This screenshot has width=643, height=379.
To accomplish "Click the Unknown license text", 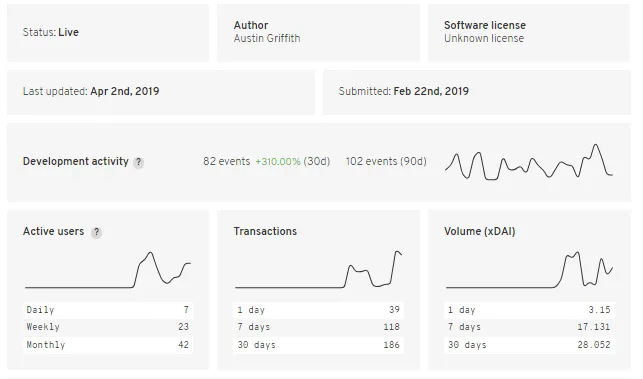I will (484, 38).
